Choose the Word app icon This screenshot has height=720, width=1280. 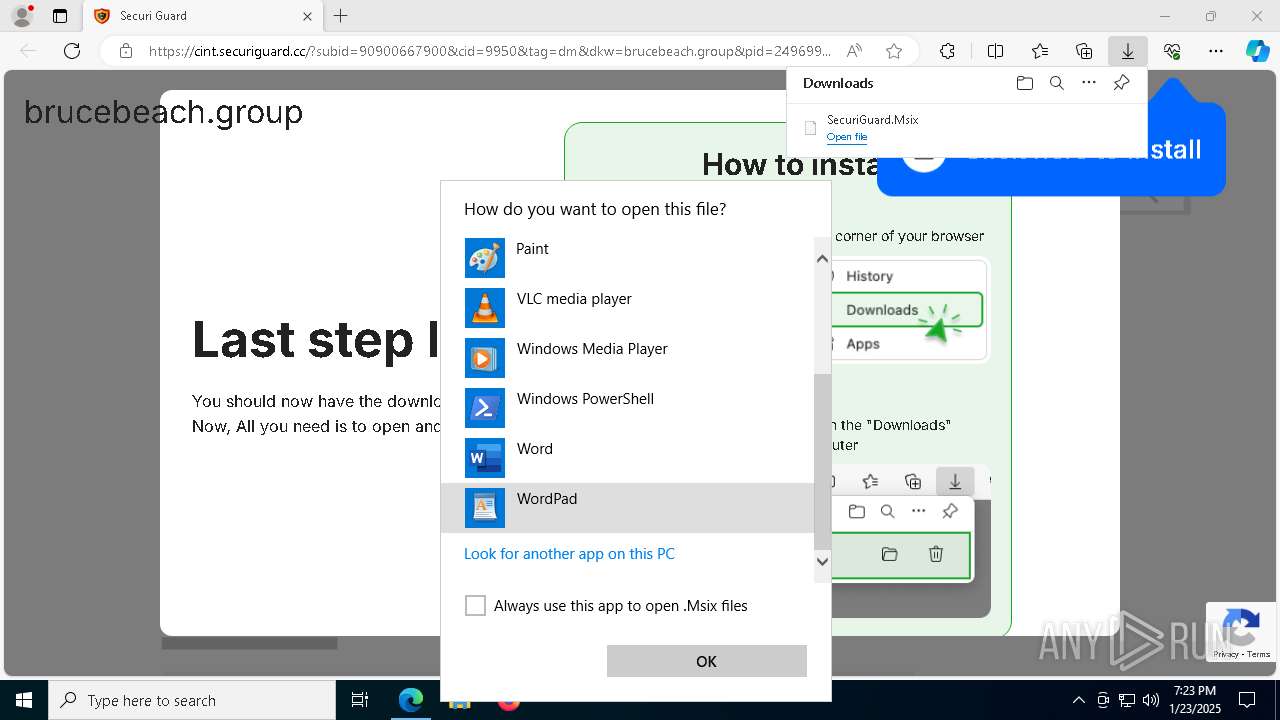click(x=485, y=458)
